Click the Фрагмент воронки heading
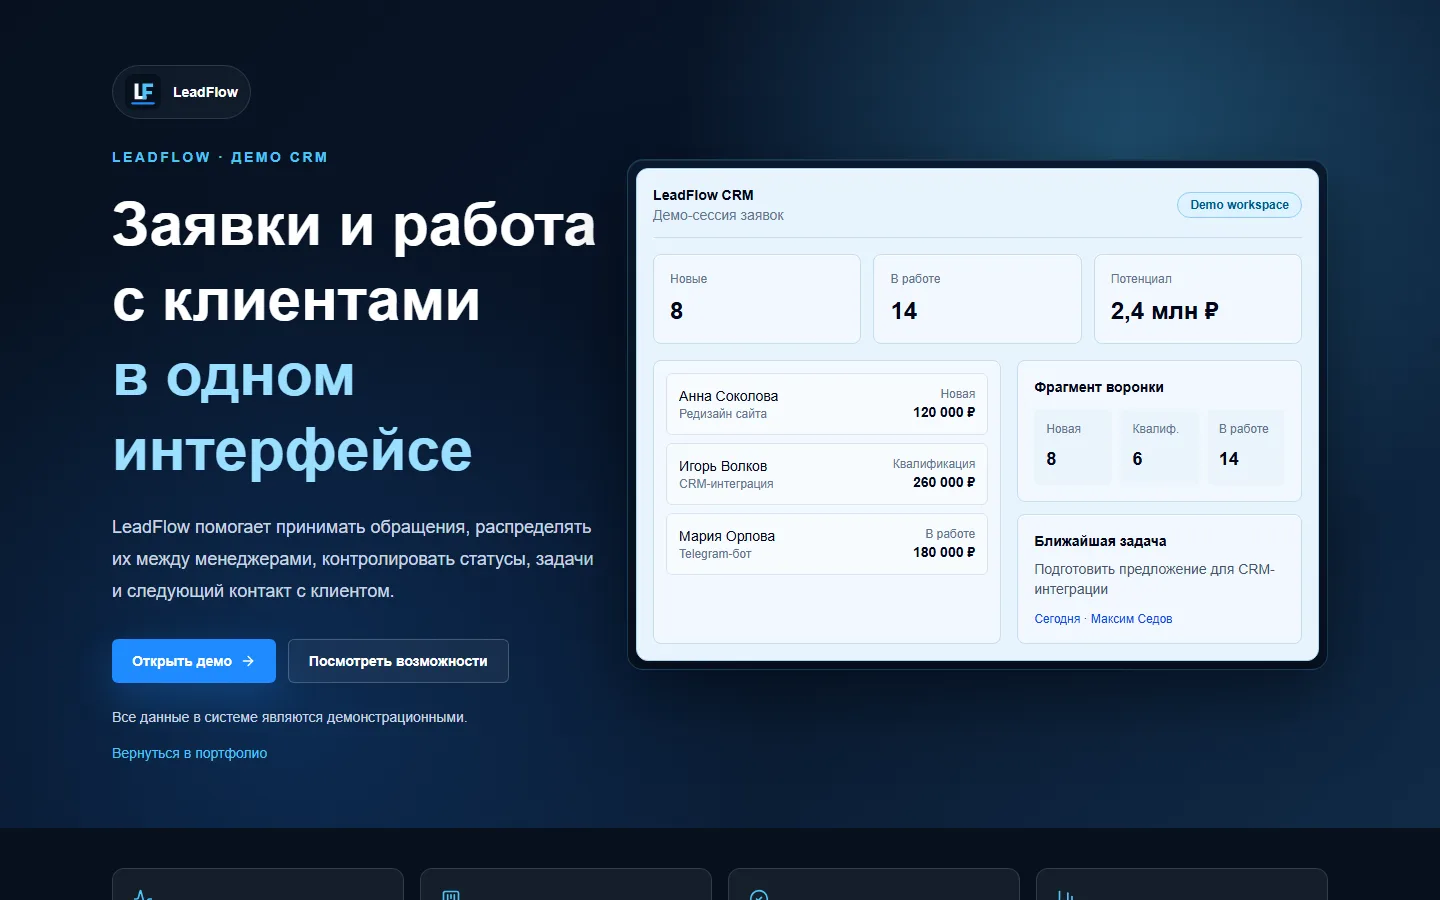This screenshot has width=1440, height=900. pyautogui.click(x=1099, y=387)
